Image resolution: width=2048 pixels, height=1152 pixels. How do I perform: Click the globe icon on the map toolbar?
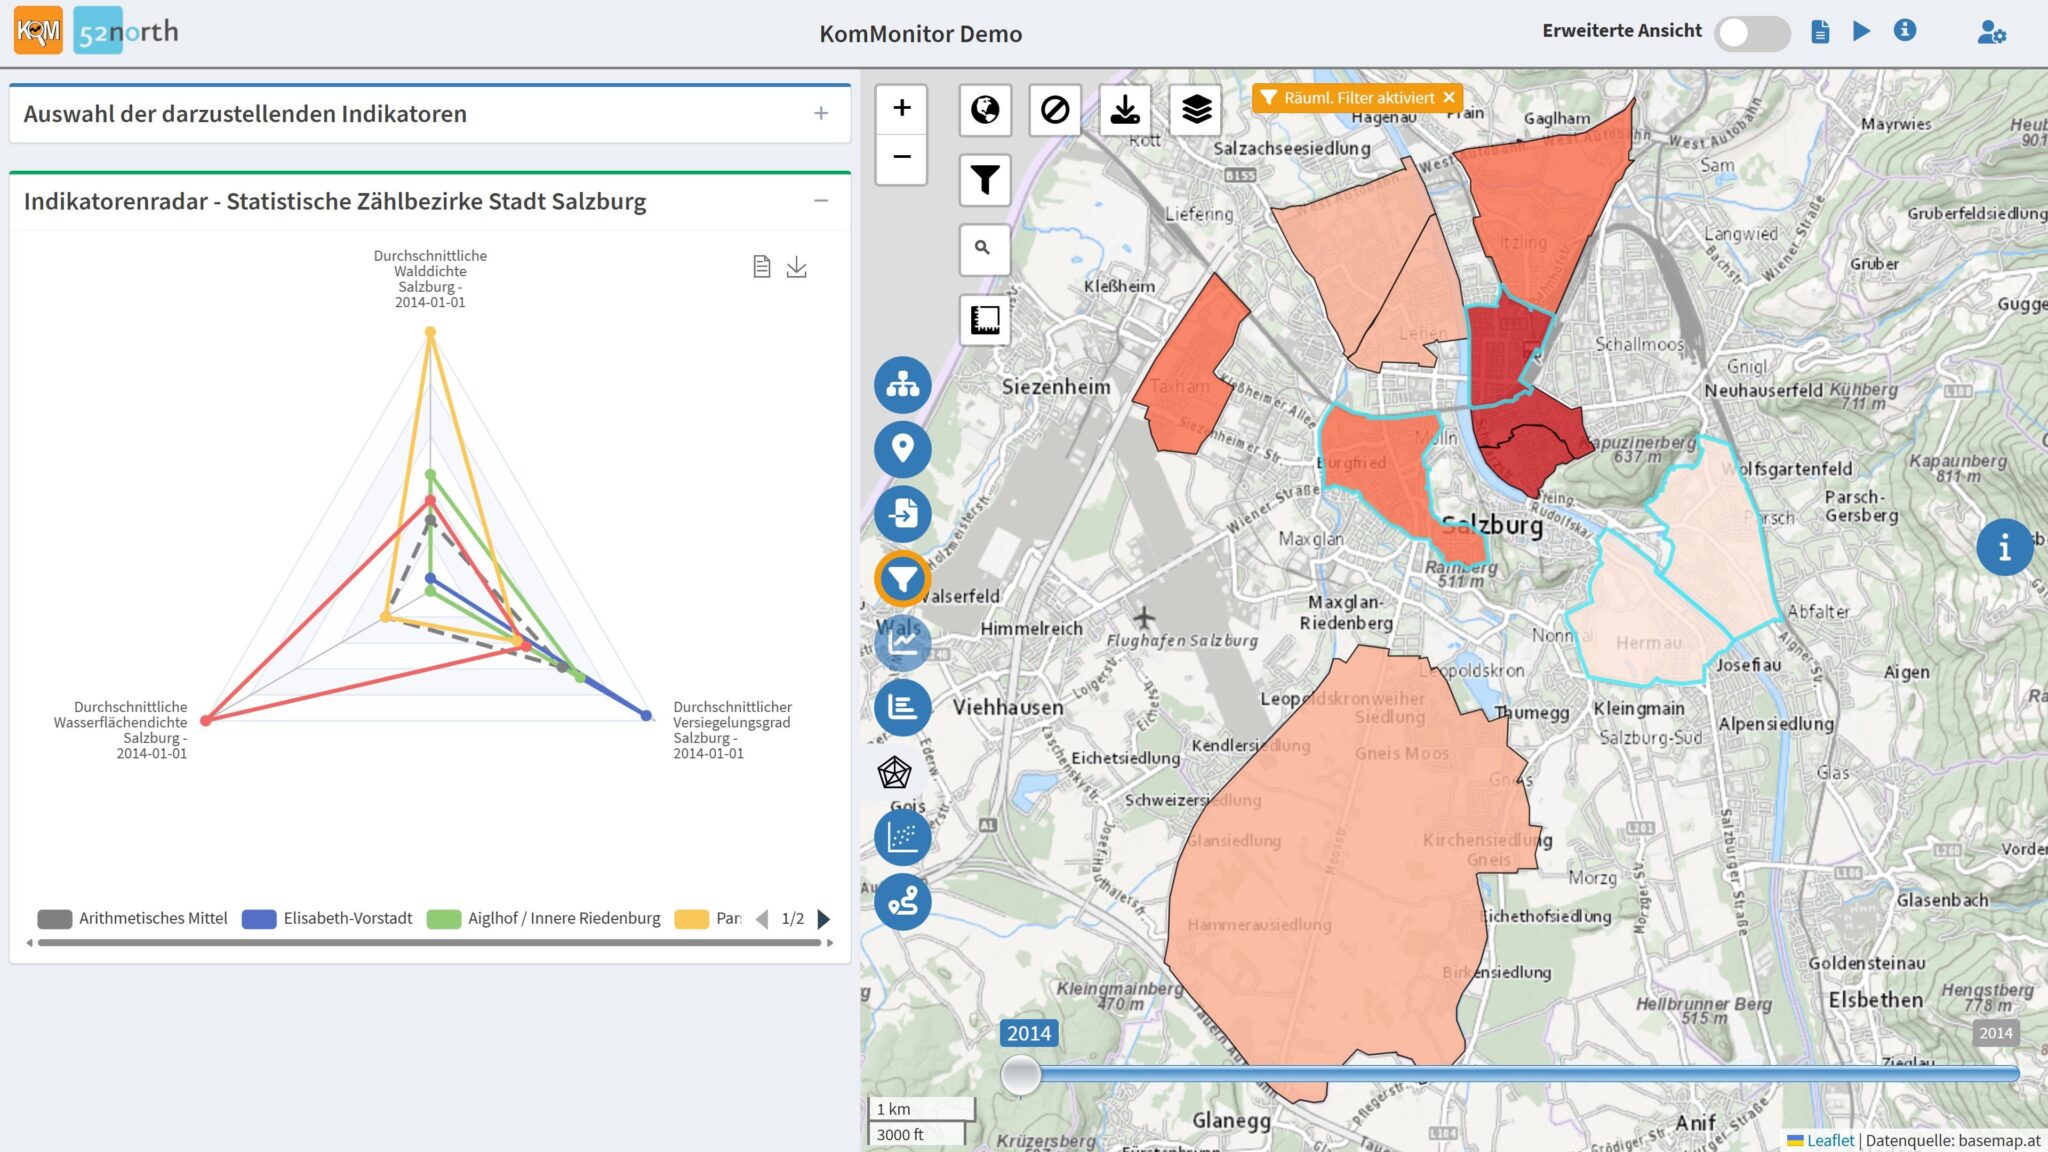(x=985, y=109)
